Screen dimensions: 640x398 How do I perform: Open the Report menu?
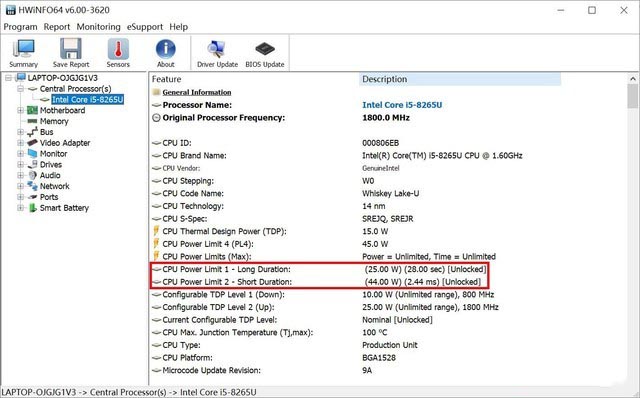57,27
